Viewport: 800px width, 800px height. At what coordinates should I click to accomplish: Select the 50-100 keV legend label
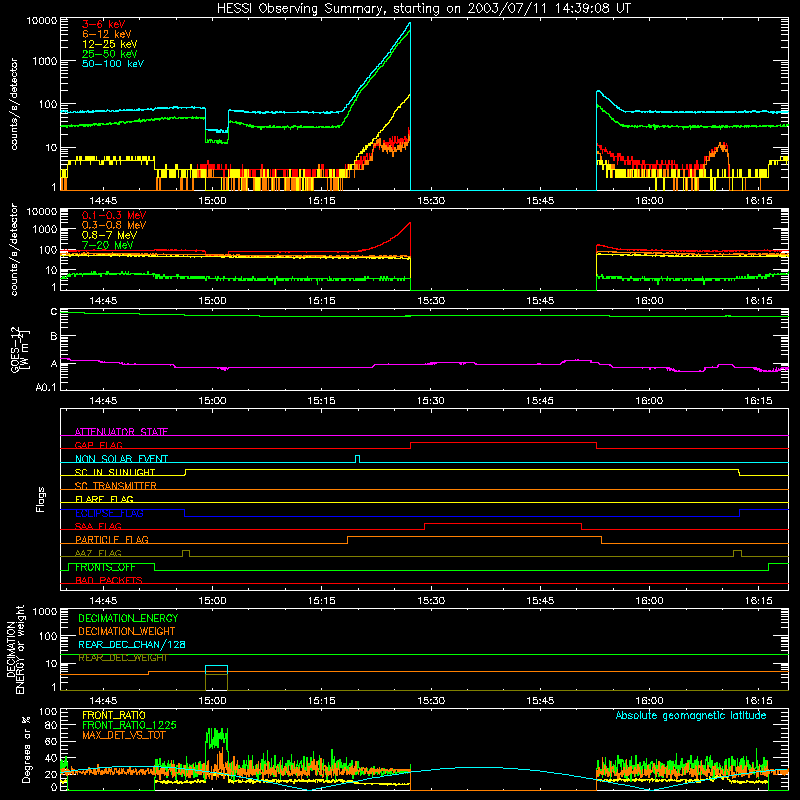click(113, 64)
